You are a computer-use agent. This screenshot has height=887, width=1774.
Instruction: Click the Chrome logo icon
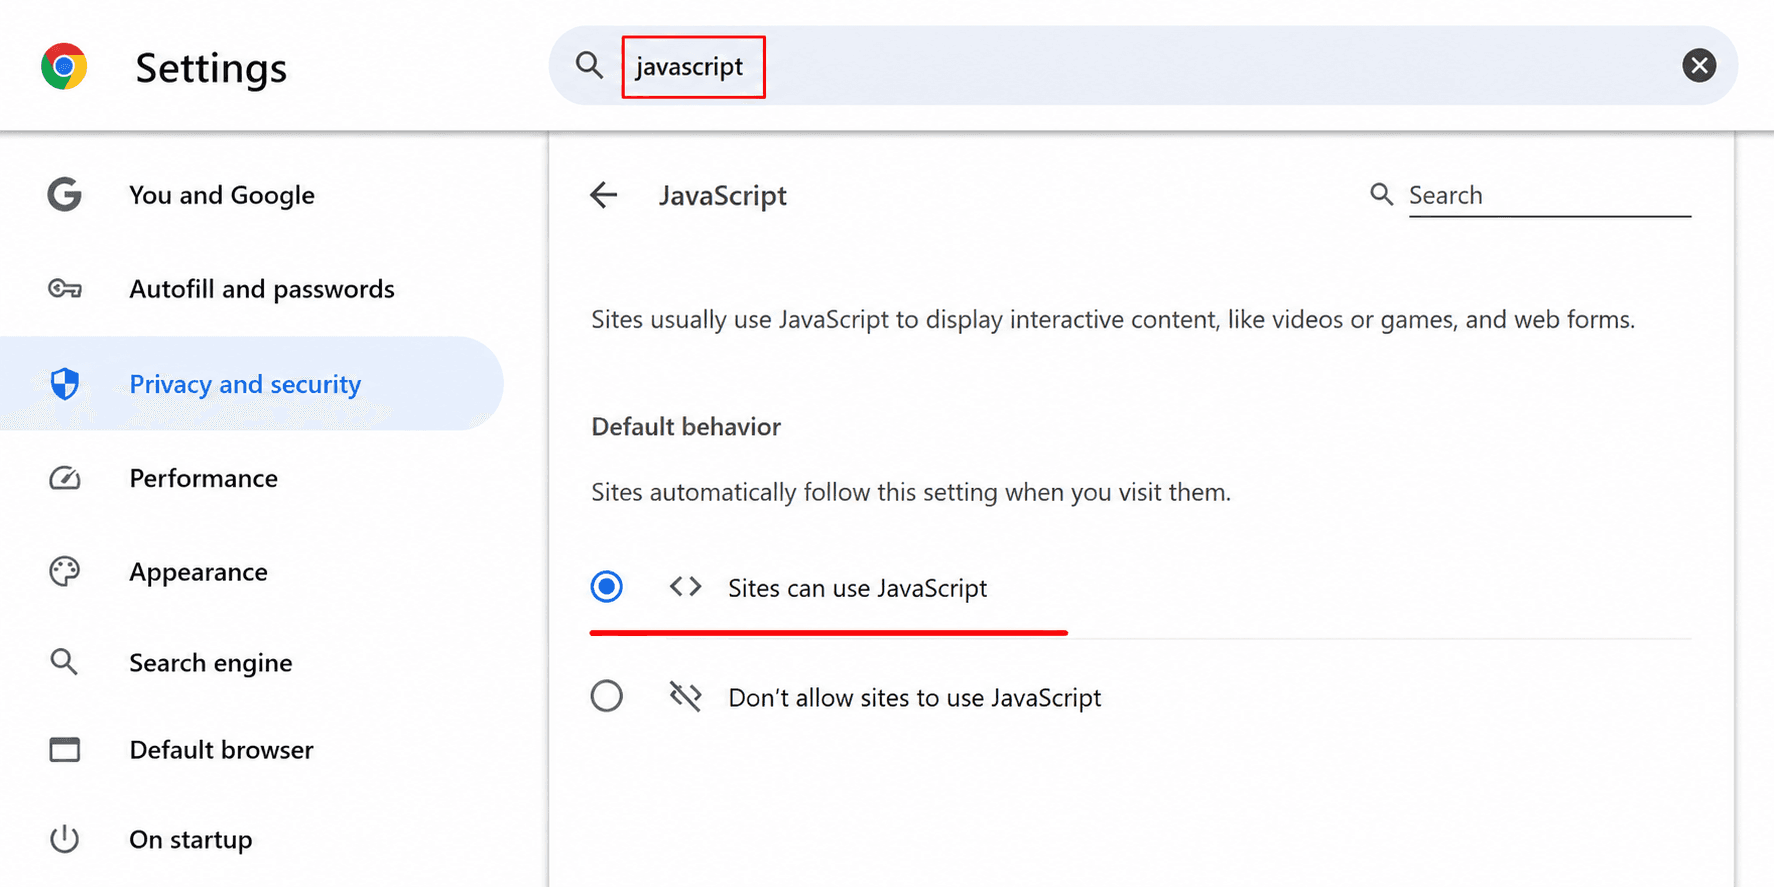point(64,66)
